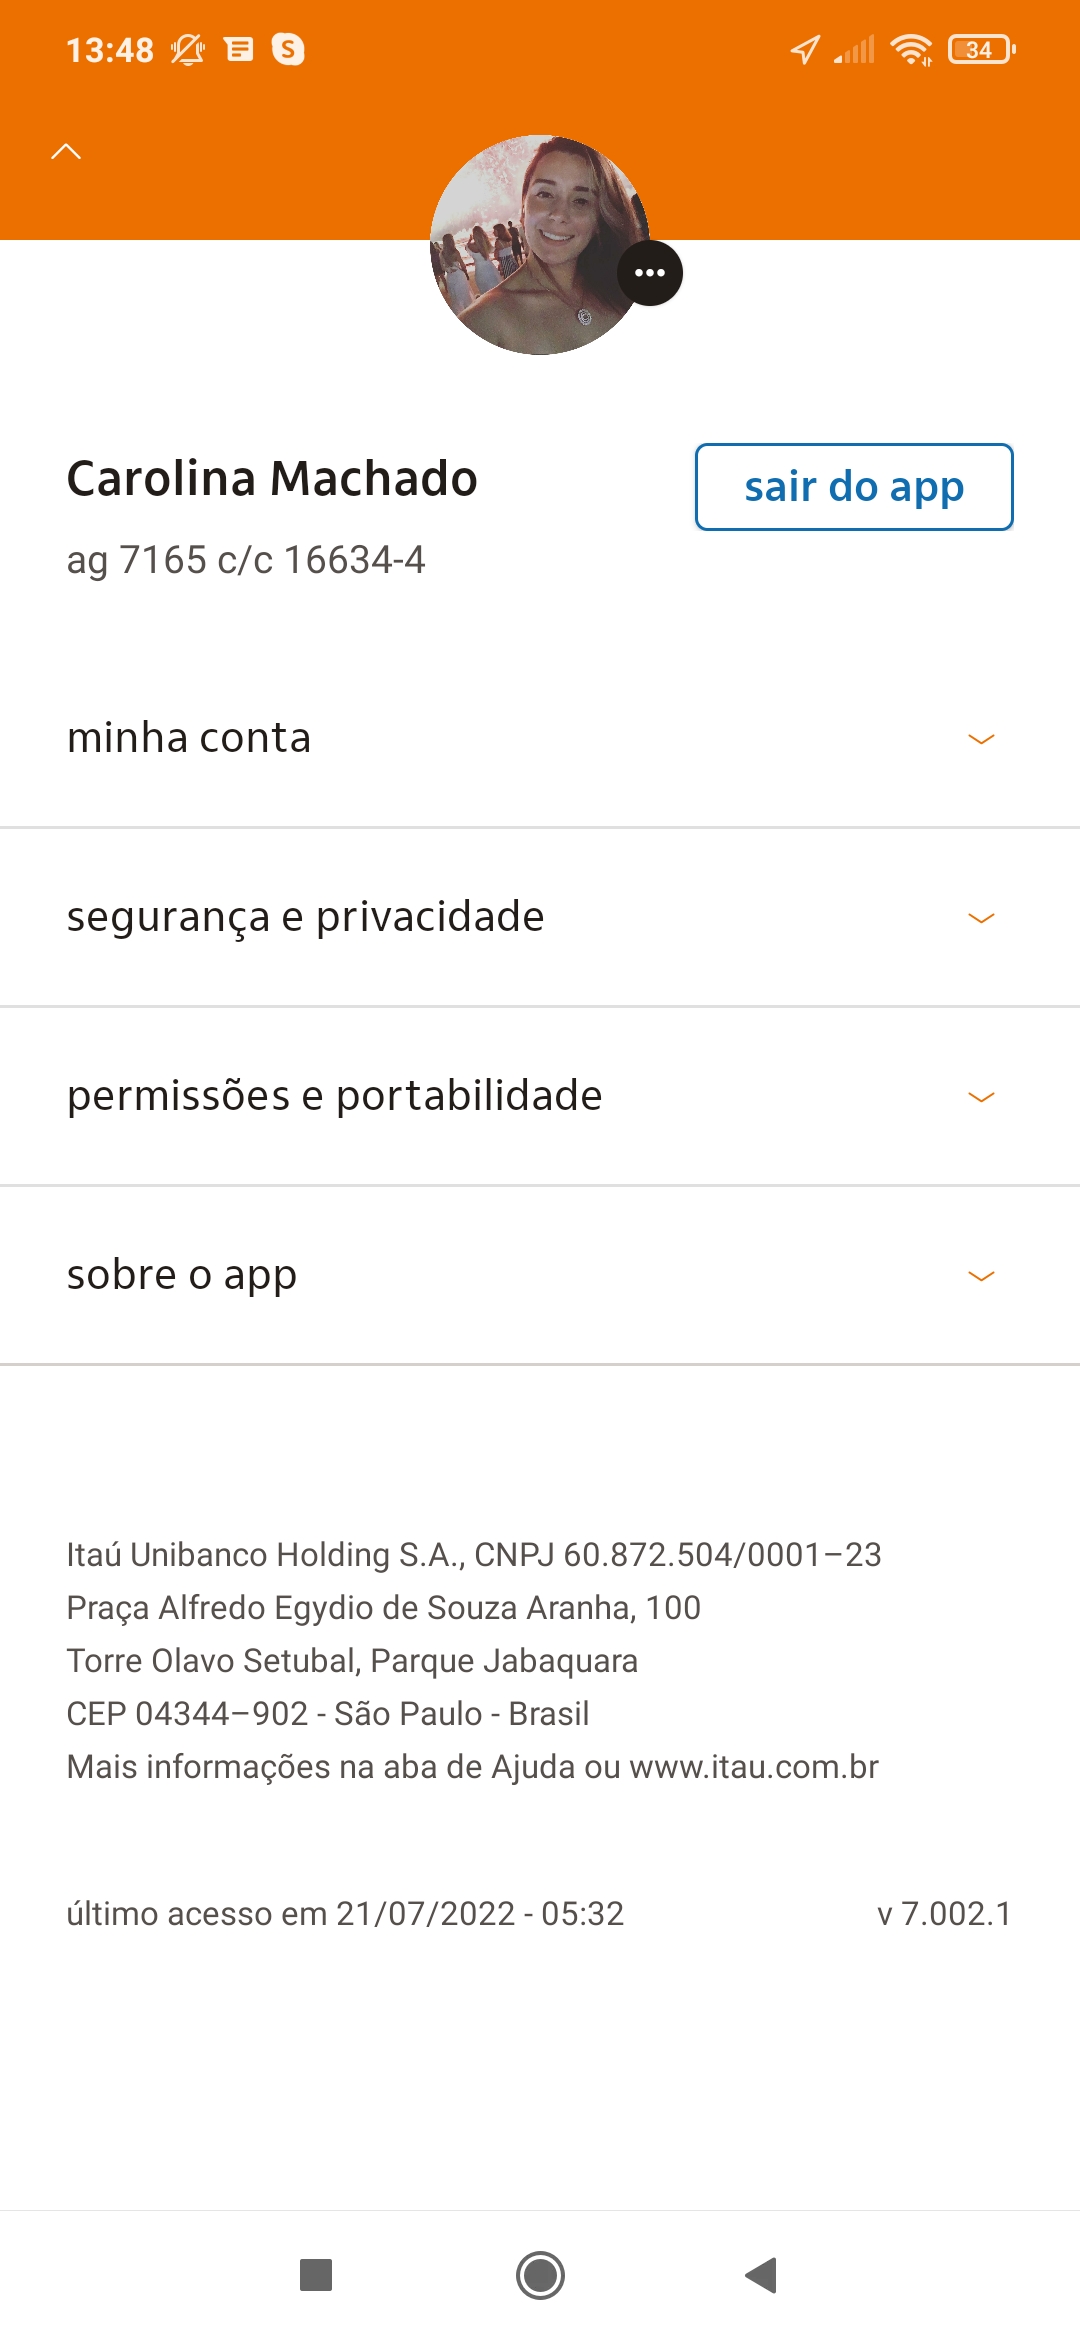The height and width of the screenshot is (2340, 1080).
Task: Expand the minha conta chevron
Action: click(x=981, y=739)
